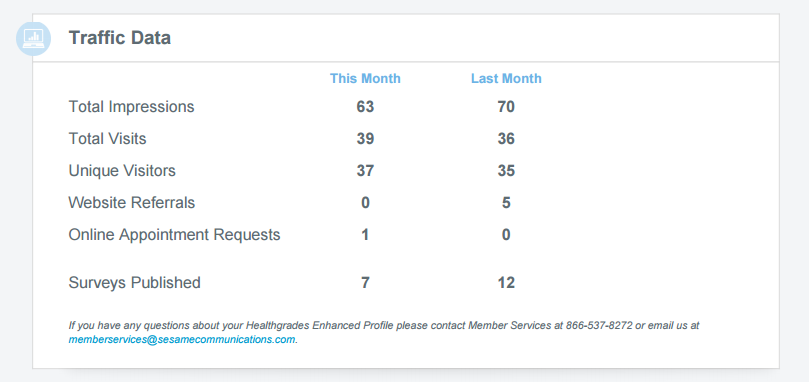Select the This Month column header
Image resolution: width=809 pixels, height=382 pixels.
365,78
